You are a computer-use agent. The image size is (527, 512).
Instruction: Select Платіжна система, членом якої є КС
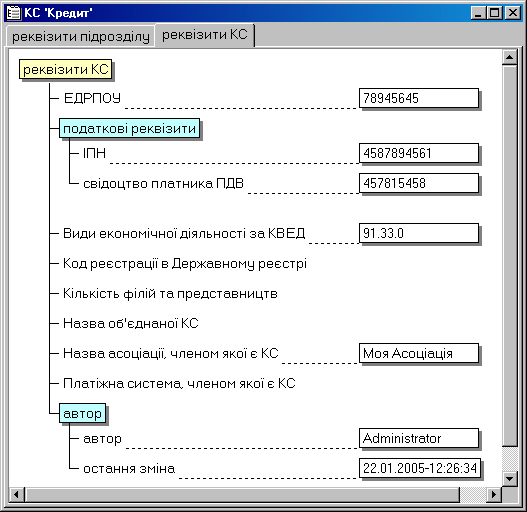click(x=179, y=383)
